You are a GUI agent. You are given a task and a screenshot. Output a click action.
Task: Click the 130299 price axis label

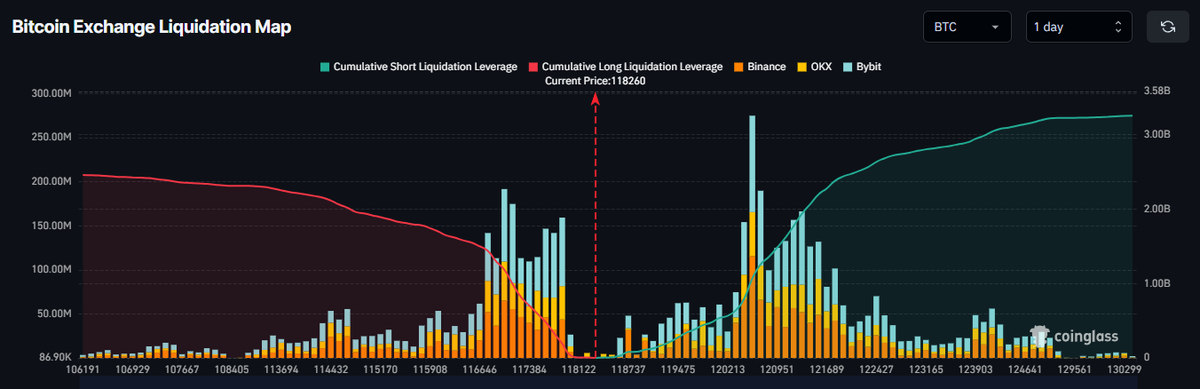pos(1124,370)
